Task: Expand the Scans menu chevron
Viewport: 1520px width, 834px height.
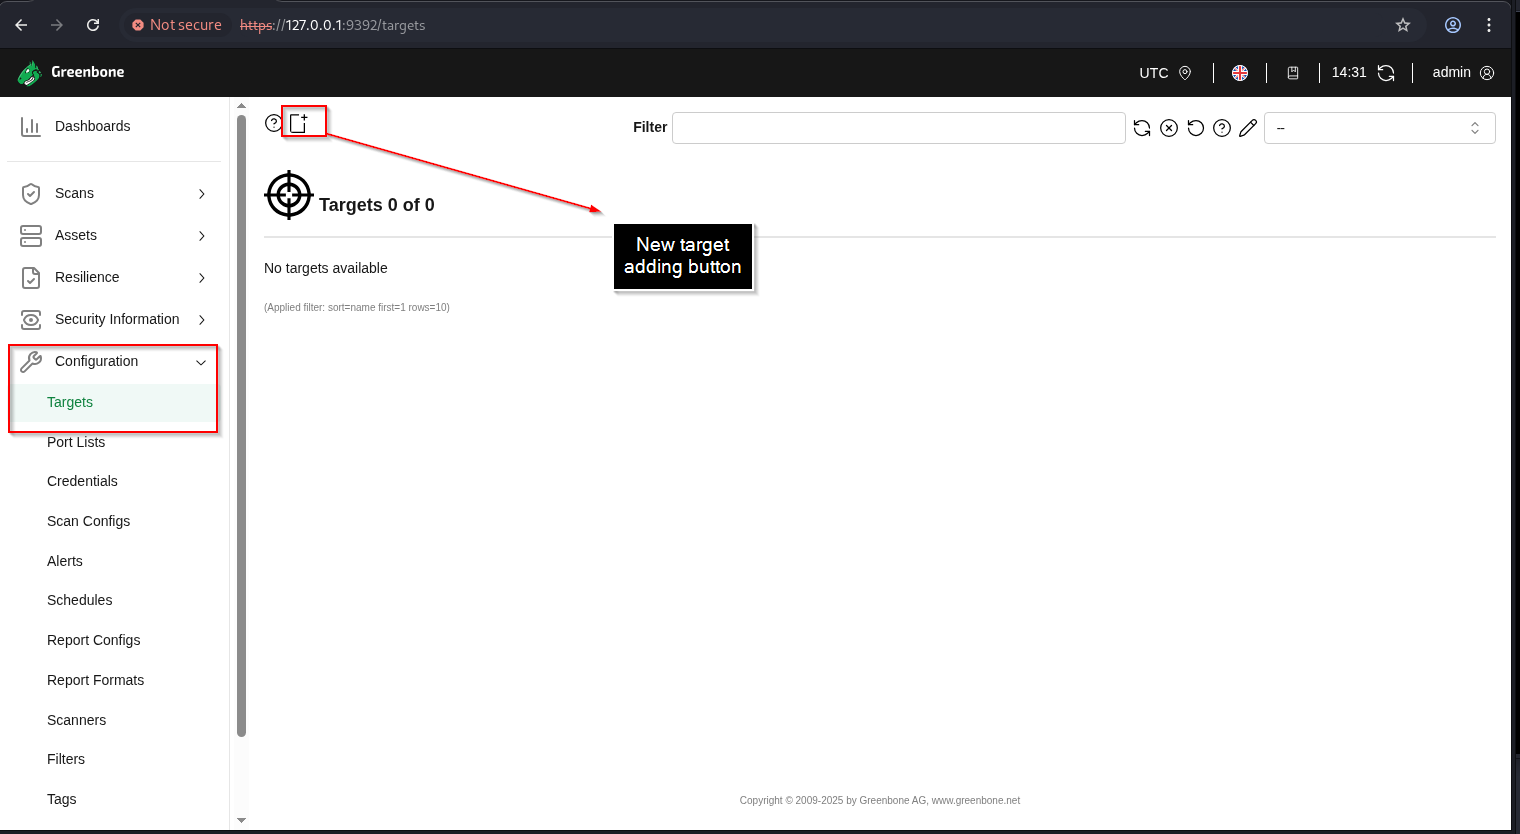Action: [202, 194]
